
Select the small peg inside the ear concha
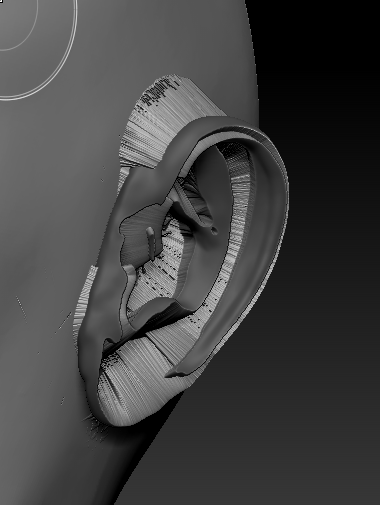151,243
